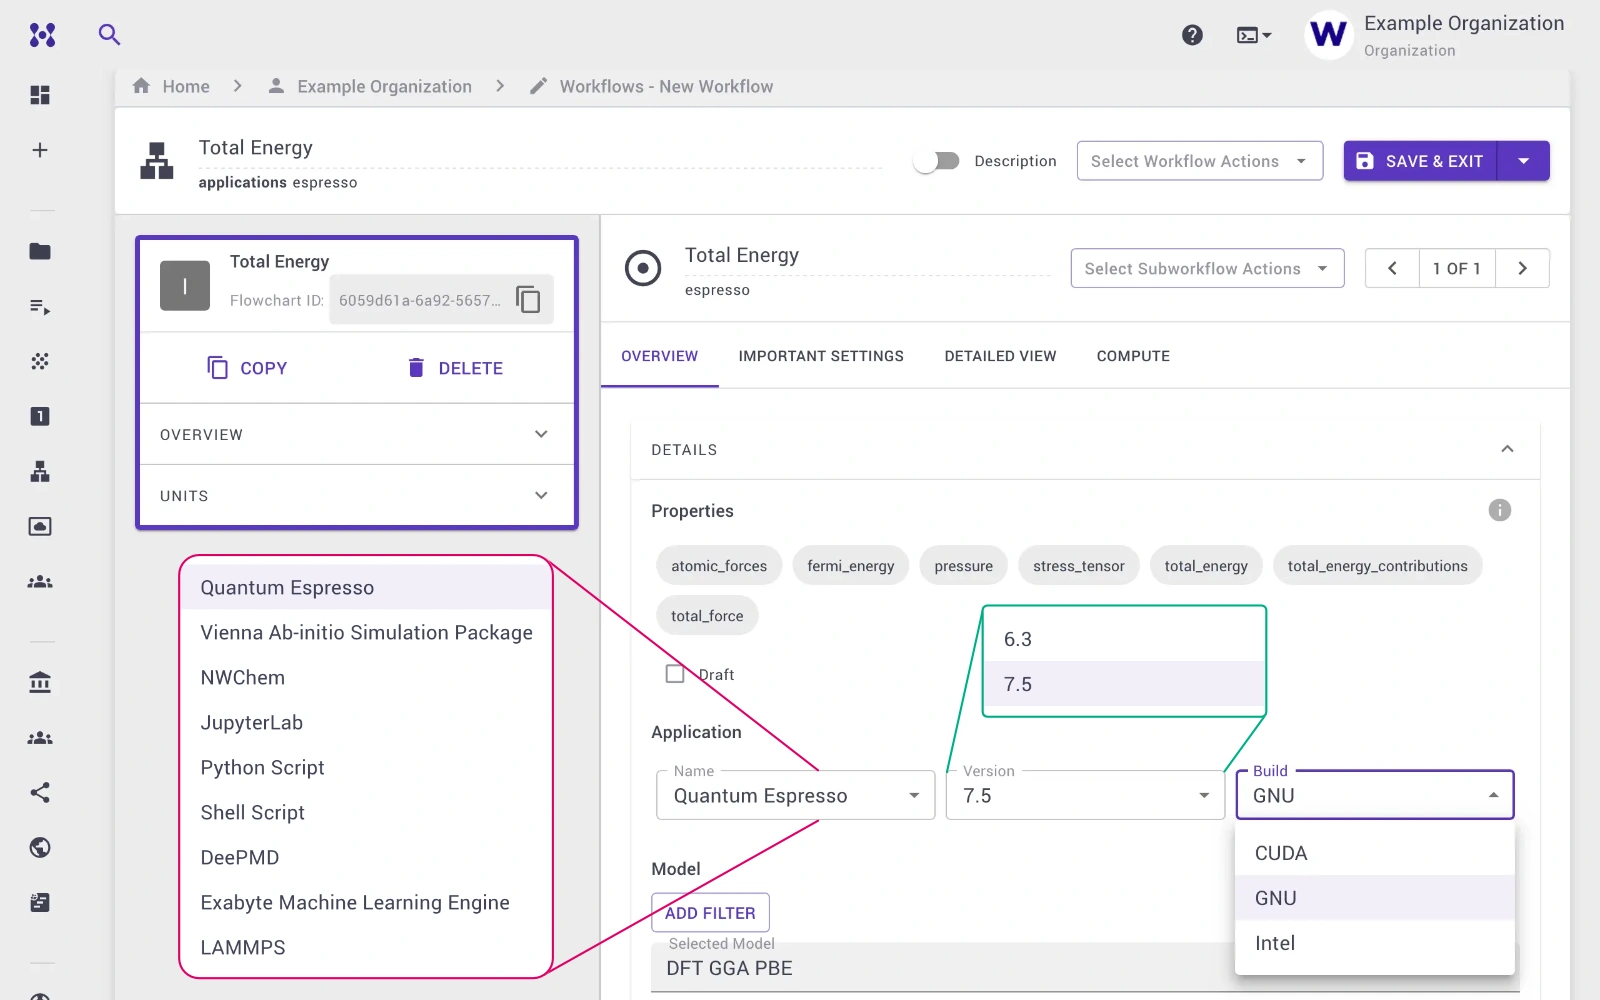Screen dimensions: 1600x1000
Task: Open Select Workflow Actions dropdown
Action: [1199, 161]
